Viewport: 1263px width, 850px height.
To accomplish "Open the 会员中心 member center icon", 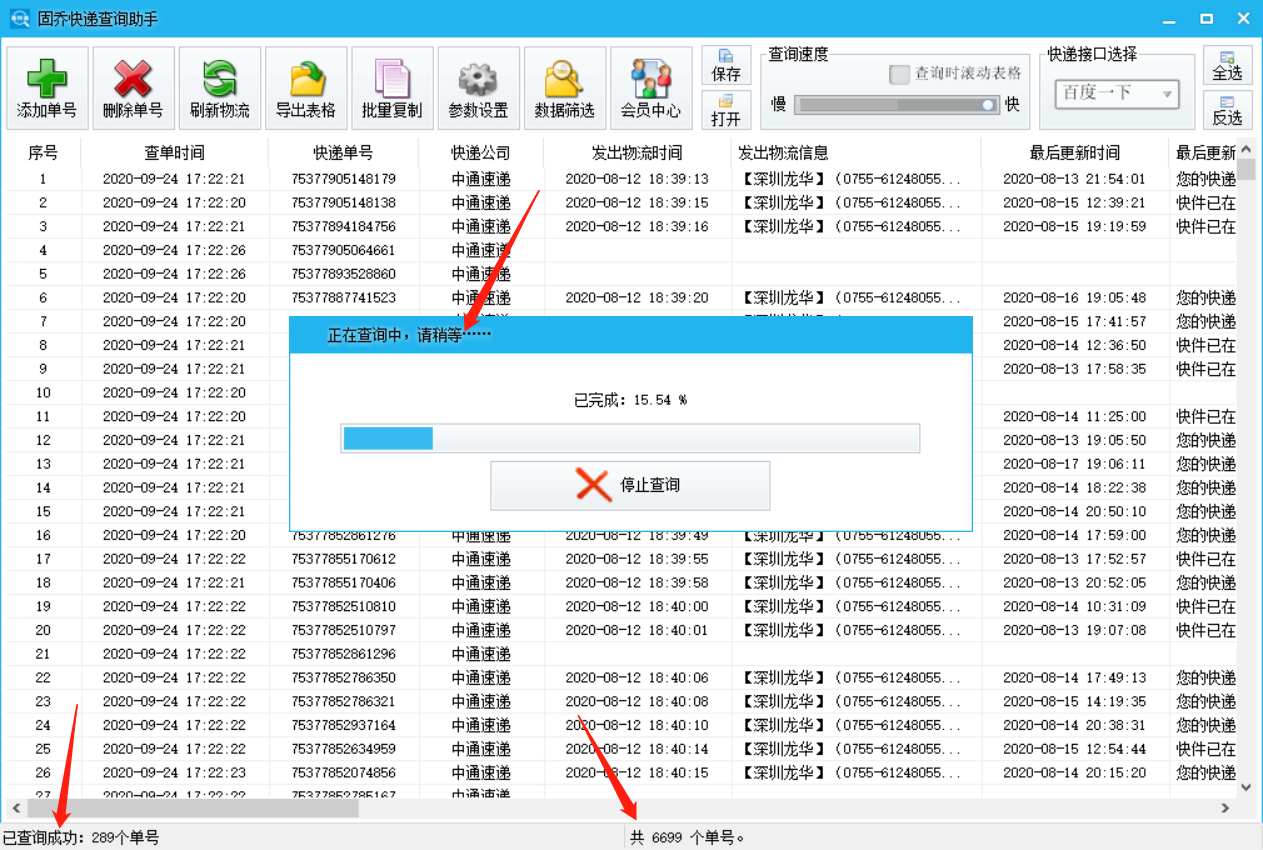I will 651,88.
